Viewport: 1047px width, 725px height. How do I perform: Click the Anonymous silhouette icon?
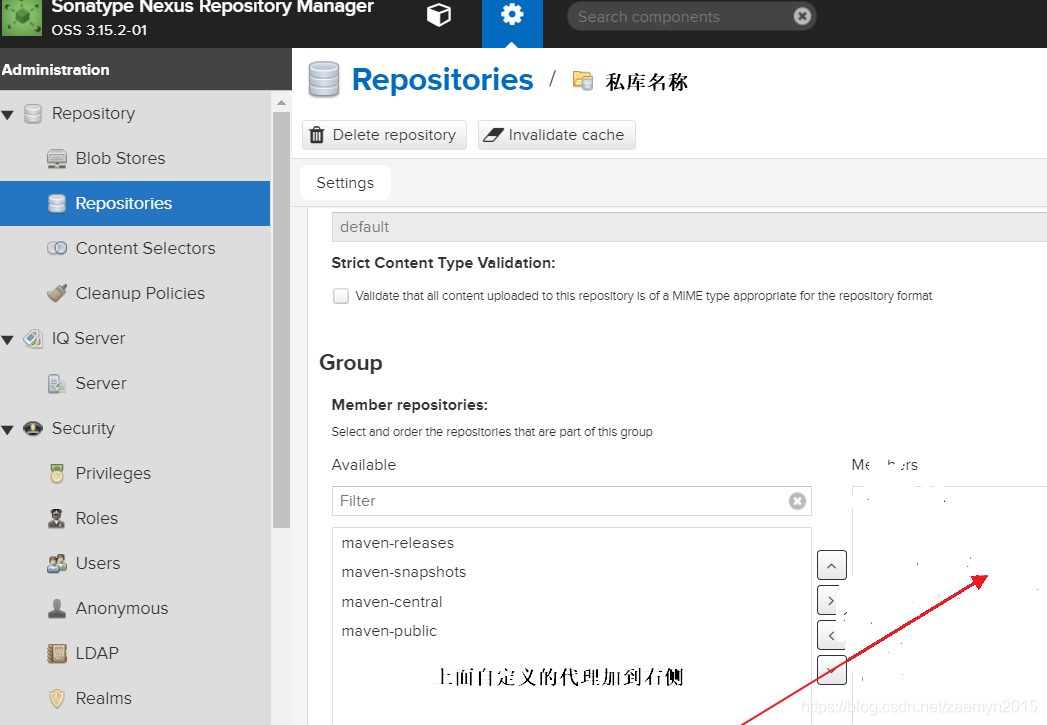pos(57,608)
